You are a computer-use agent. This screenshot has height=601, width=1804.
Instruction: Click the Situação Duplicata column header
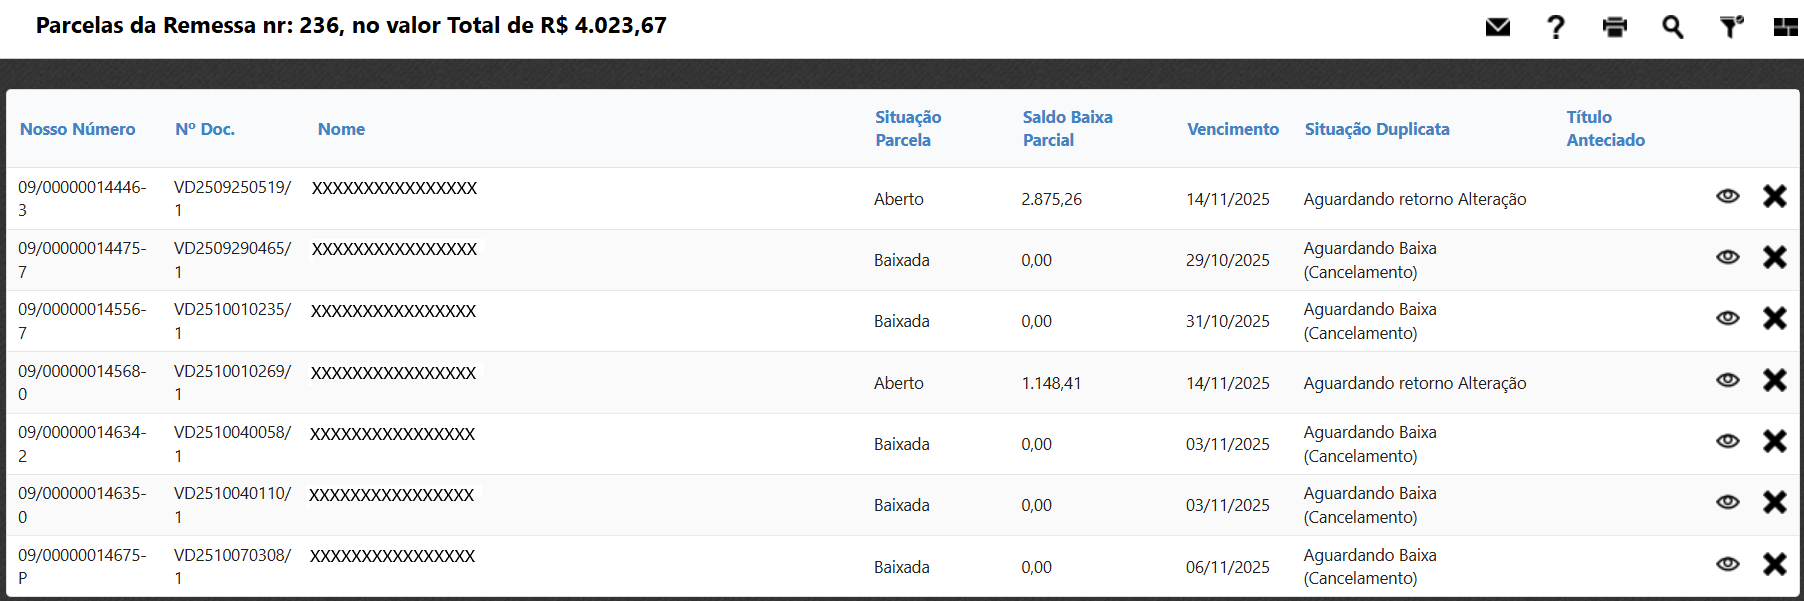[x=1376, y=129]
